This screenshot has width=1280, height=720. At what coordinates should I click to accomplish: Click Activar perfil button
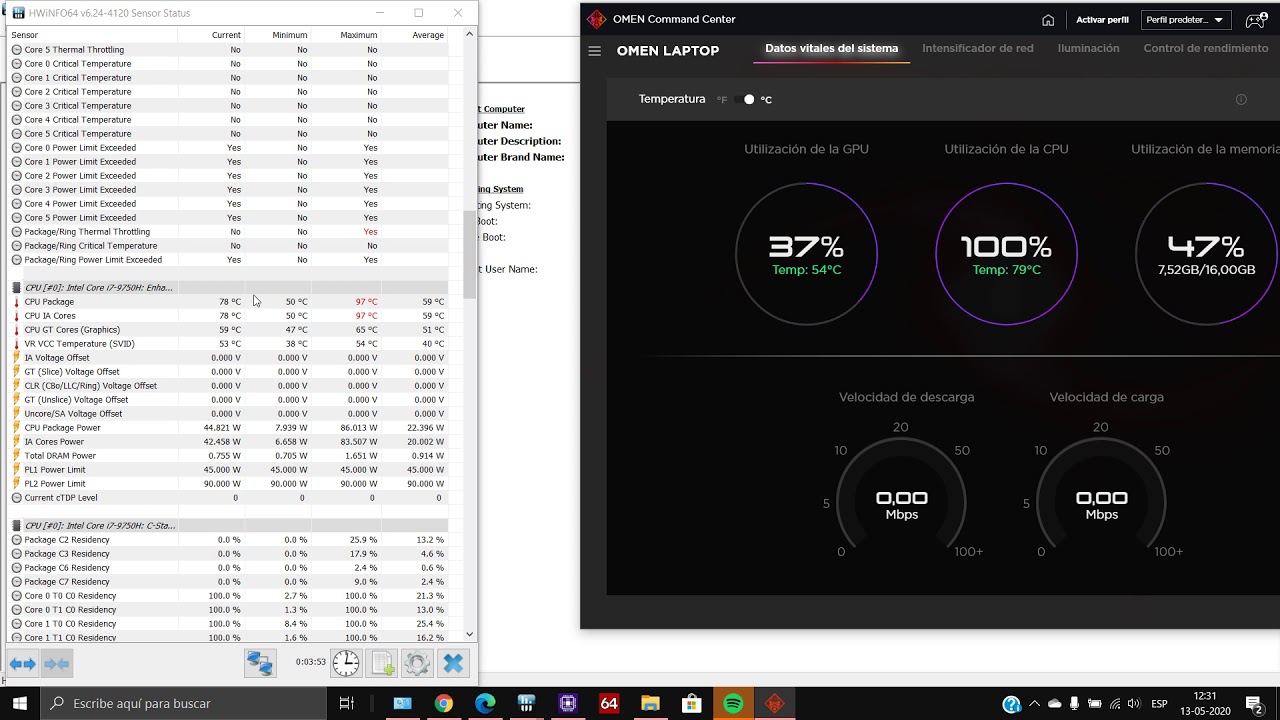(1102, 20)
